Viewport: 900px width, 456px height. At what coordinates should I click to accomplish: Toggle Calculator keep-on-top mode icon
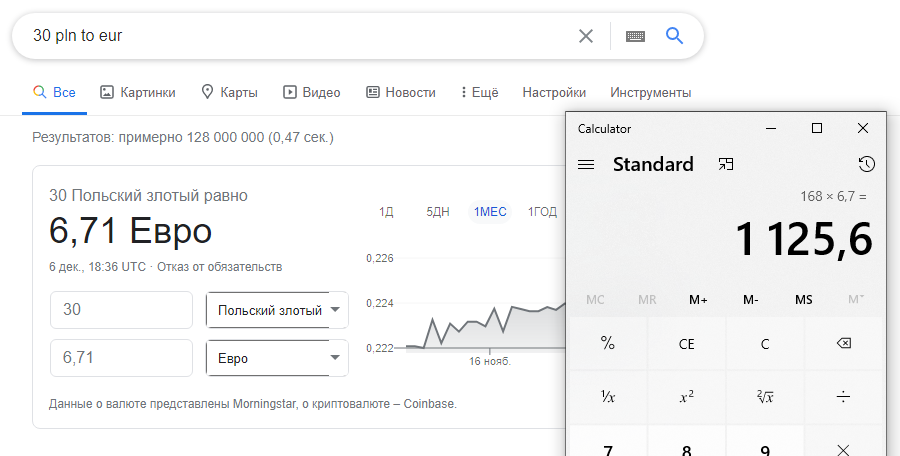click(726, 164)
